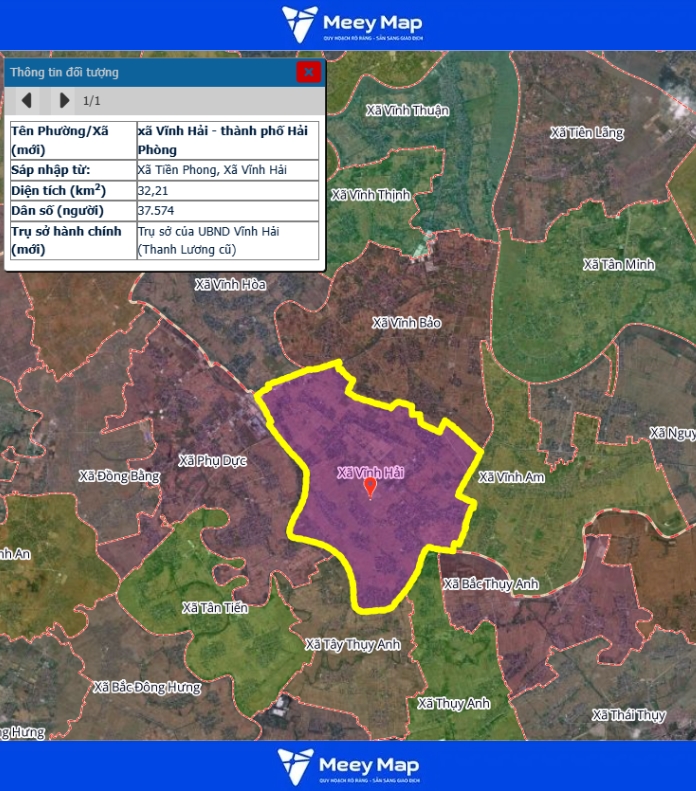Pick the Xã Tân Minh green region label

click(x=618, y=265)
